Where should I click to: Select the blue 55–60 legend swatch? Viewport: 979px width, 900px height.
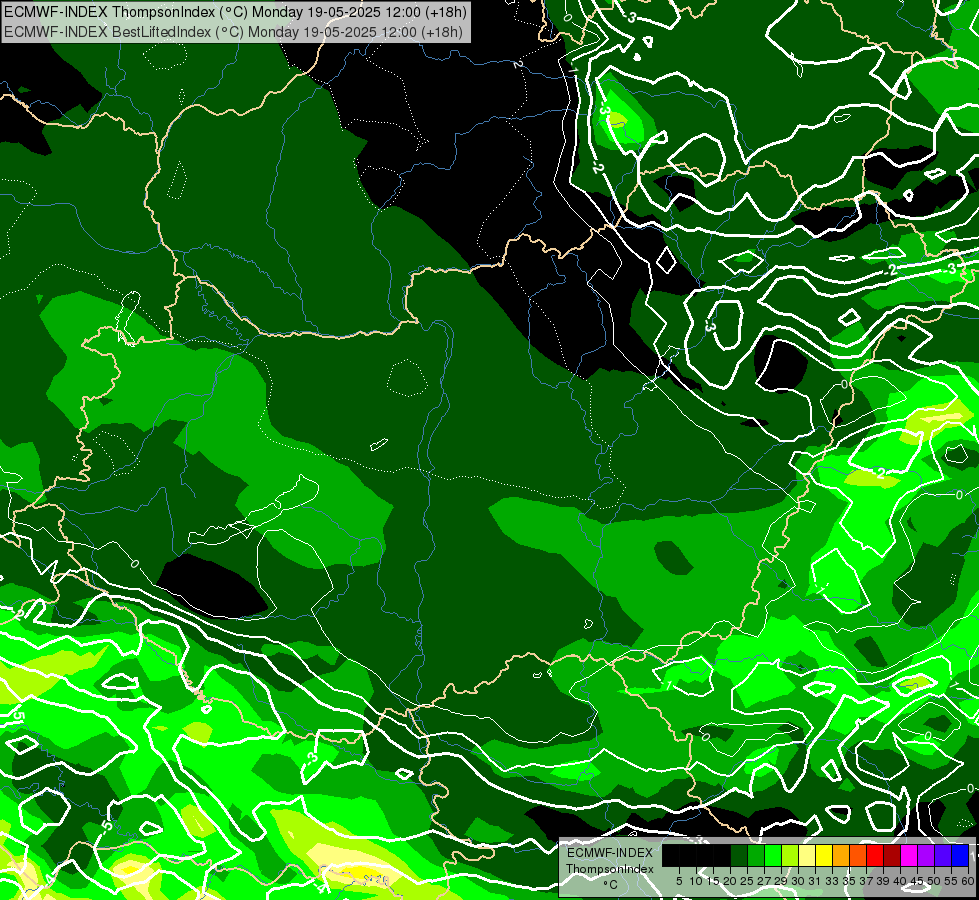point(960,856)
